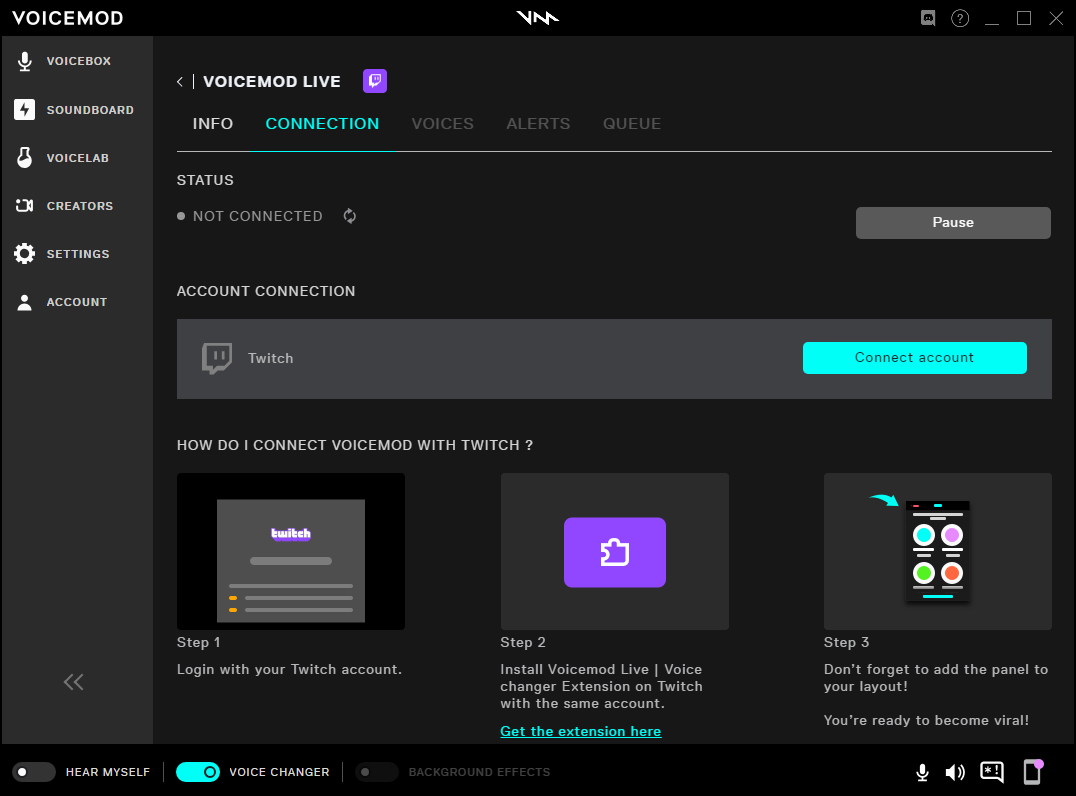1076x796 pixels.
Task: Open the Account section label
Action: tap(77, 302)
